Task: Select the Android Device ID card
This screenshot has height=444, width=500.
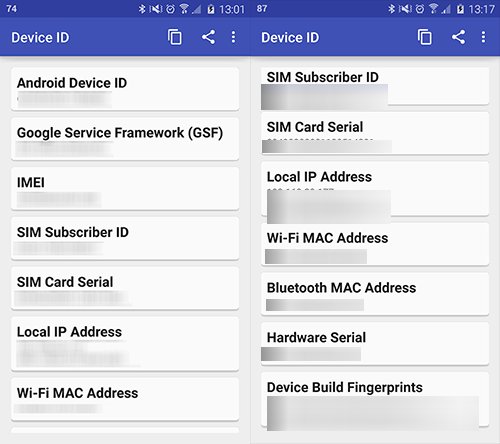Action: [125, 89]
